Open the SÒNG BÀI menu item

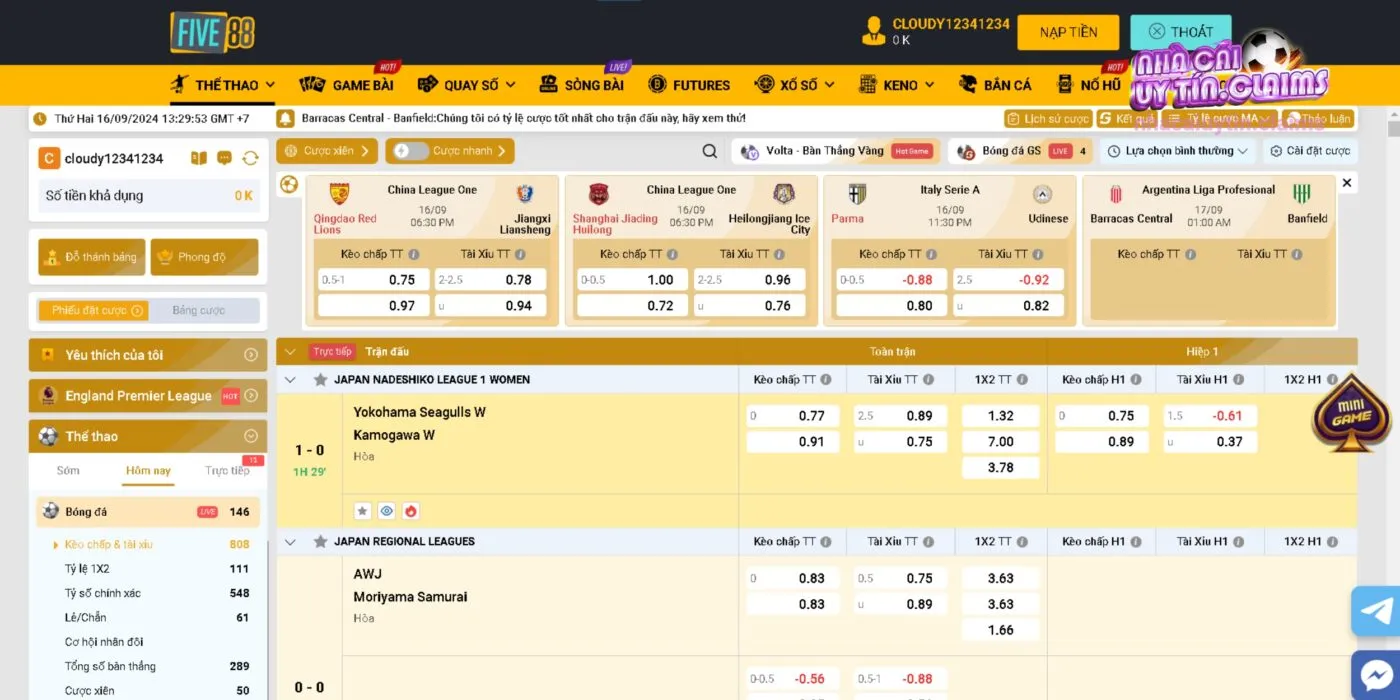583,85
